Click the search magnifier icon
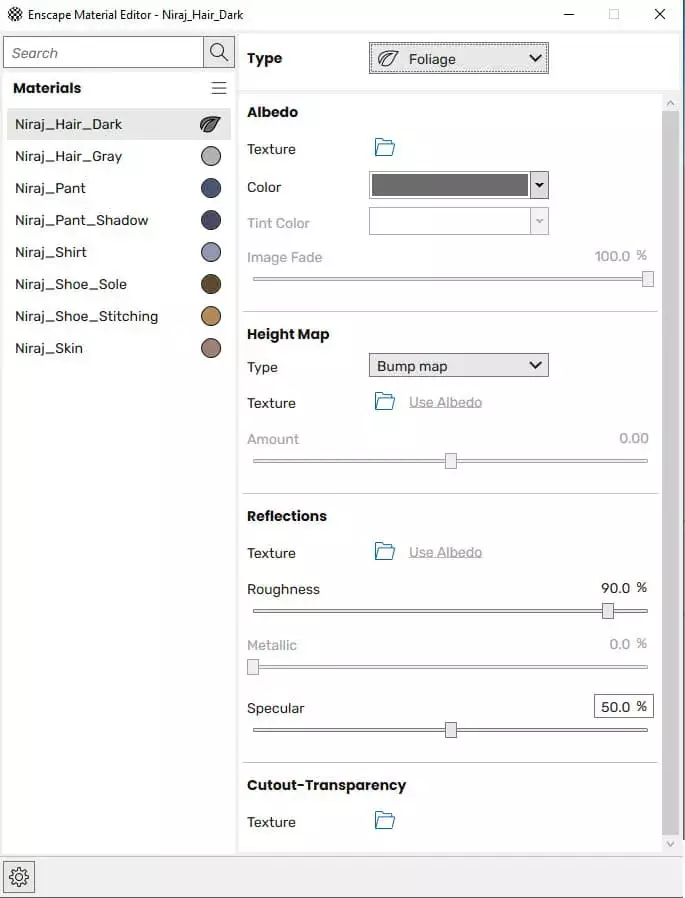This screenshot has height=898, width=685. click(x=218, y=53)
